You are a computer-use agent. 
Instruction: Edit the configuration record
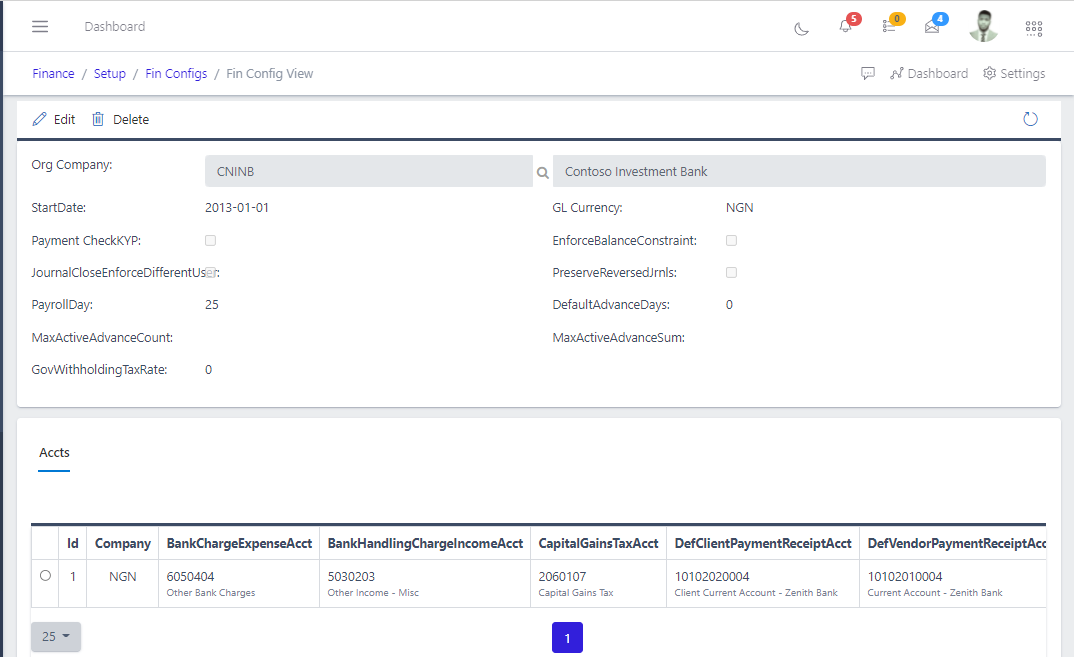pyautogui.click(x=53, y=119)
